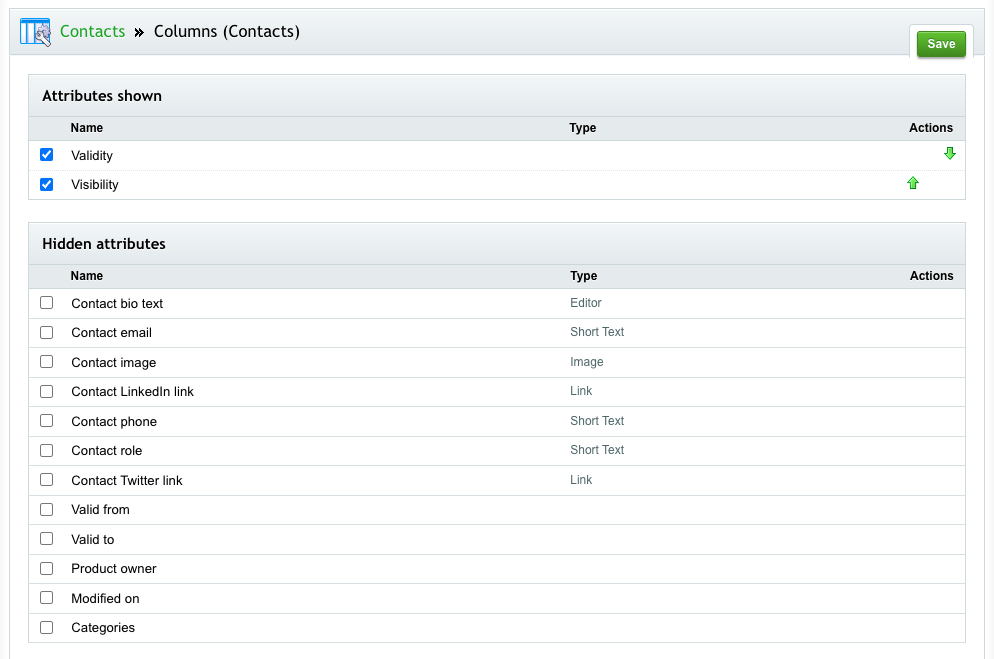This screenshot has width=994, height=659.
Task: Show the Valid from column
Action: click(46, 509)
